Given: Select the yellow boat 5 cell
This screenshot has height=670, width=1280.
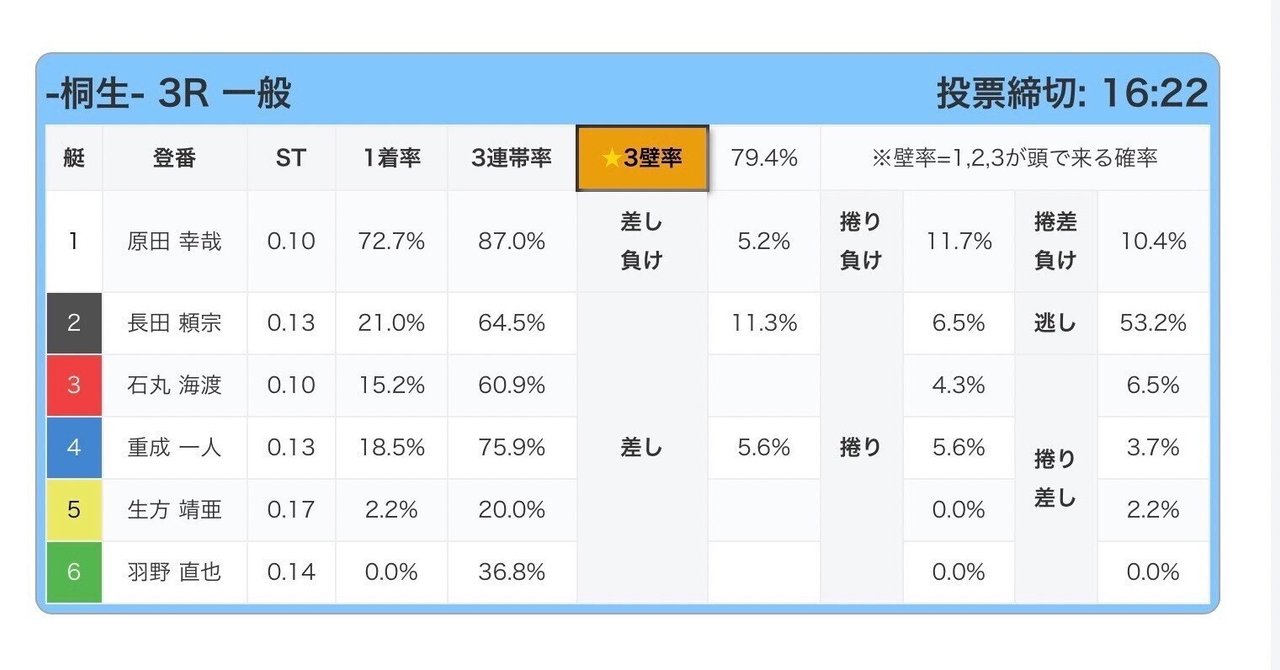Looking at the screenshot, I should click(74, 509).
